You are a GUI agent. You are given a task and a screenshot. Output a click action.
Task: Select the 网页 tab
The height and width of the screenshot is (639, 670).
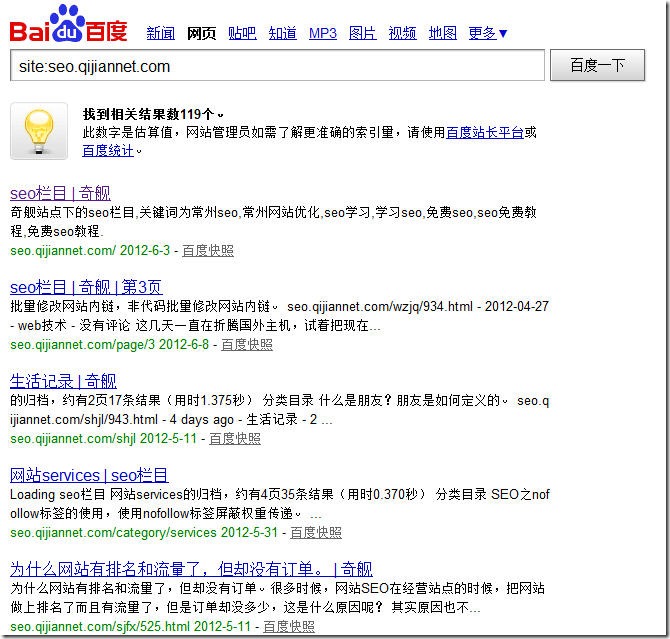[x=201, y=33]
